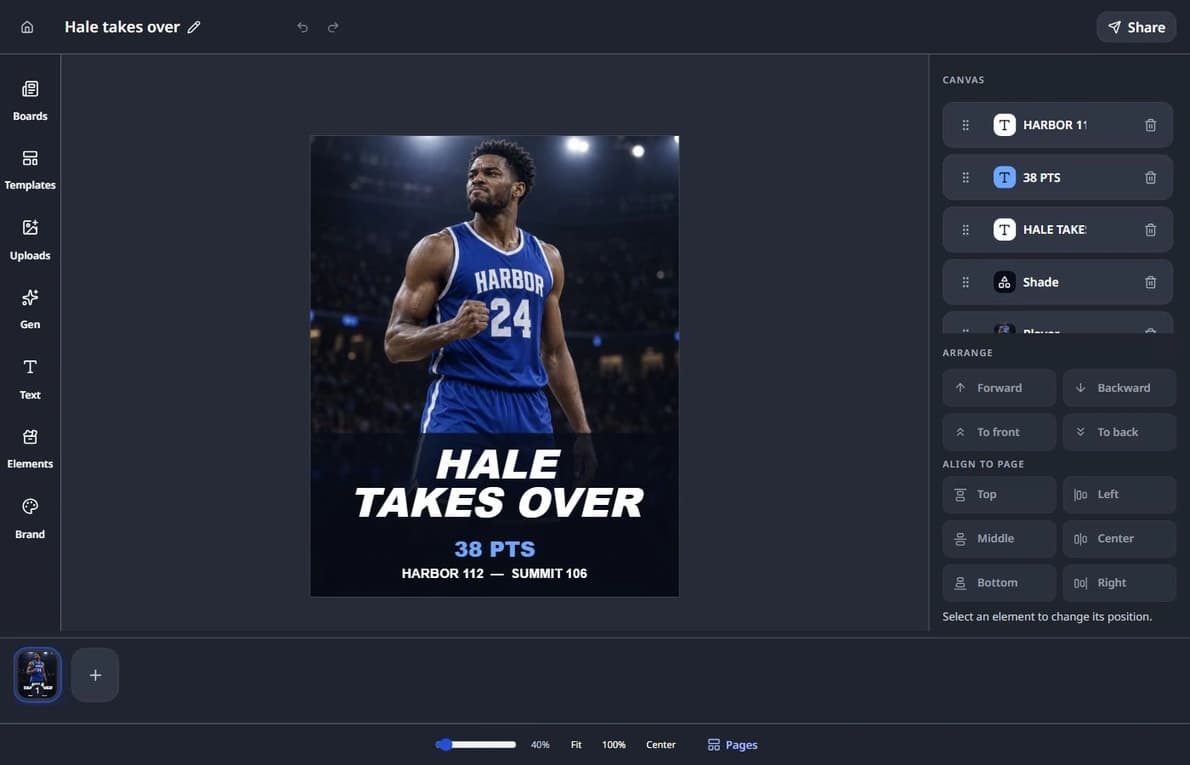Toggle the Pages strip

[732, 745]
